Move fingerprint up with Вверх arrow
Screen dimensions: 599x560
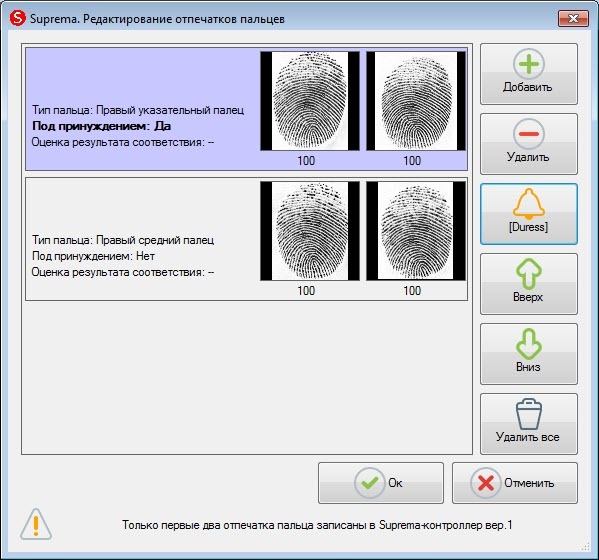point(529,284)
